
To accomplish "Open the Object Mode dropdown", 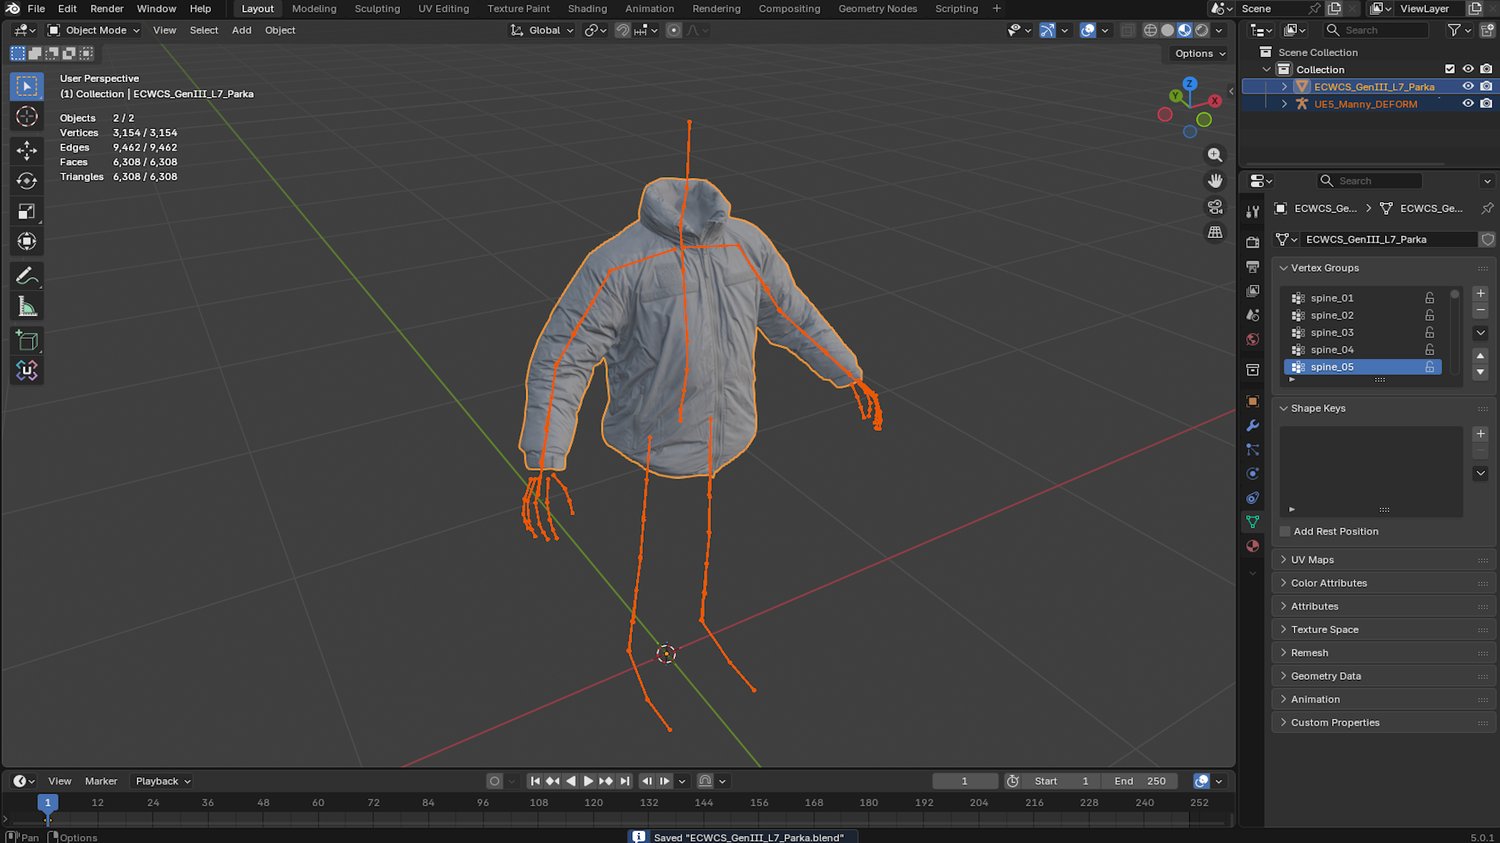I will click(x=95, y=30).
